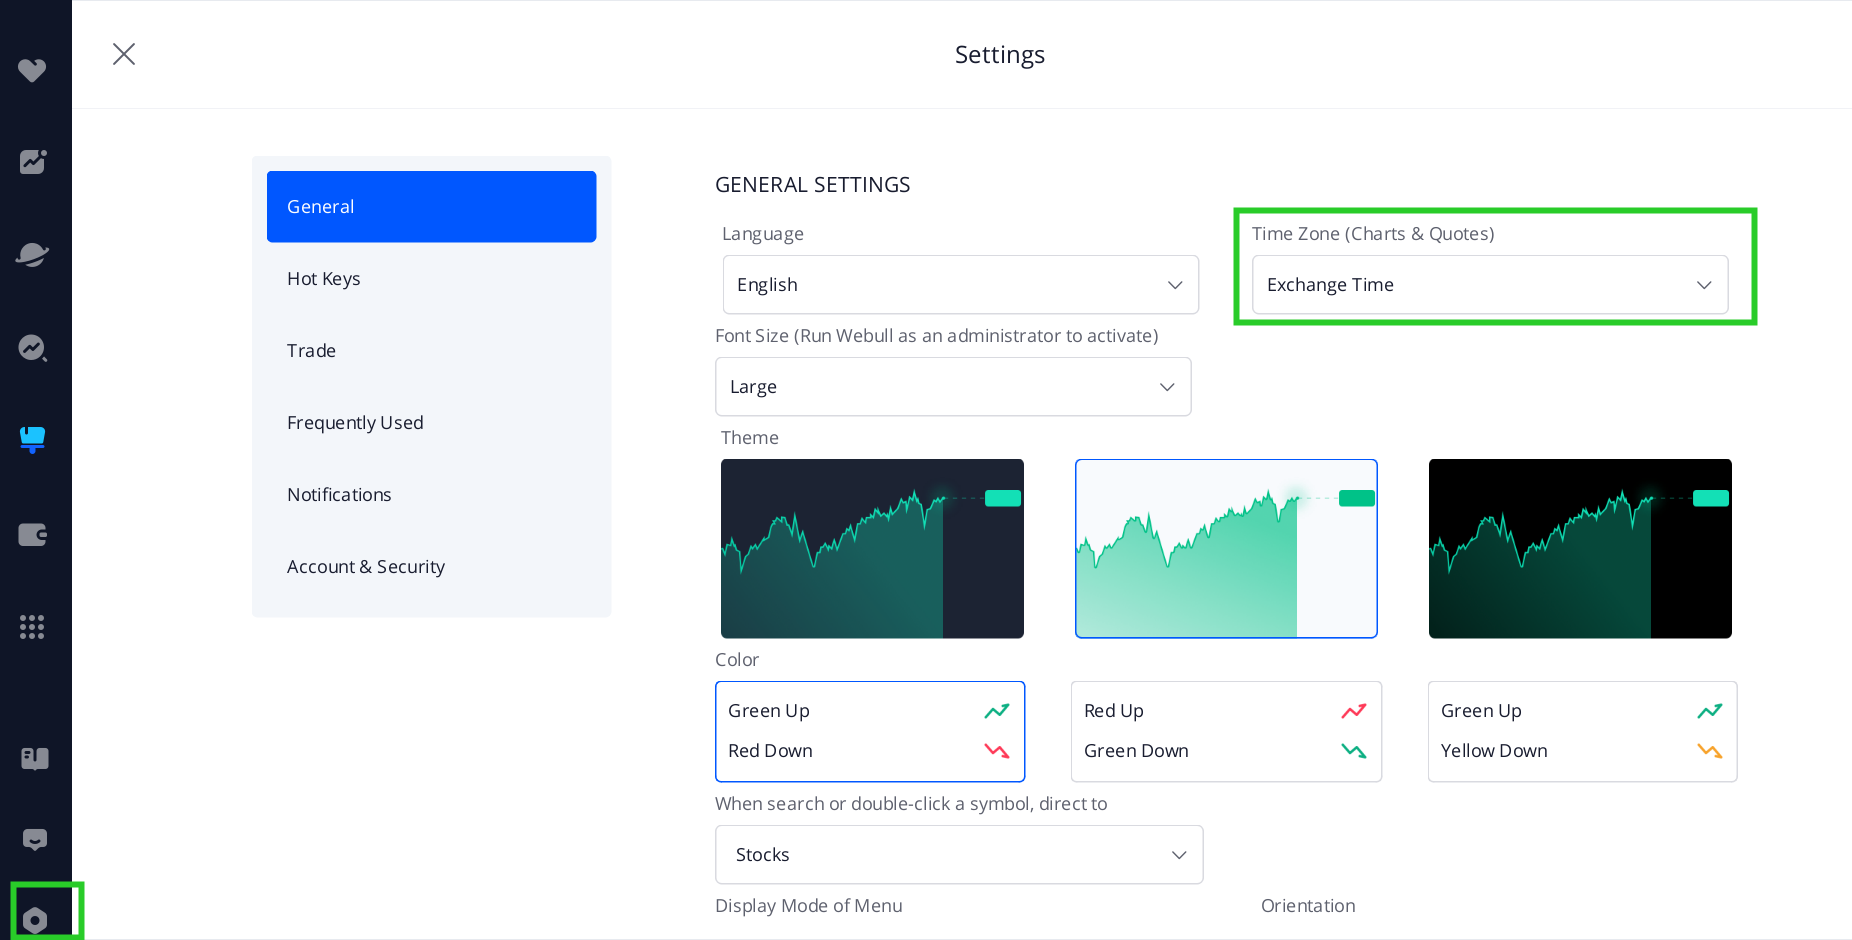Open the wallet Account icon in sidebar
Screen dimensions: 1852x940
click(32, 535)
